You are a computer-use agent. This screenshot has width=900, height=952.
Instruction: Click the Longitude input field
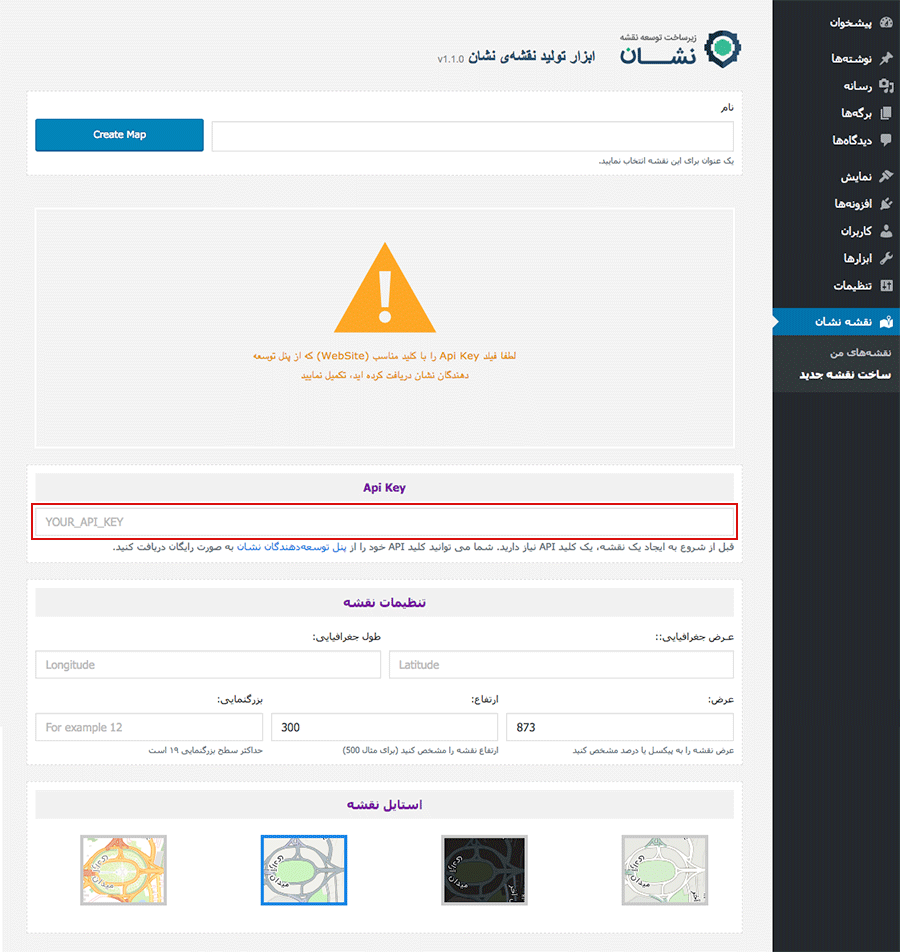click(x=208, y=665)
